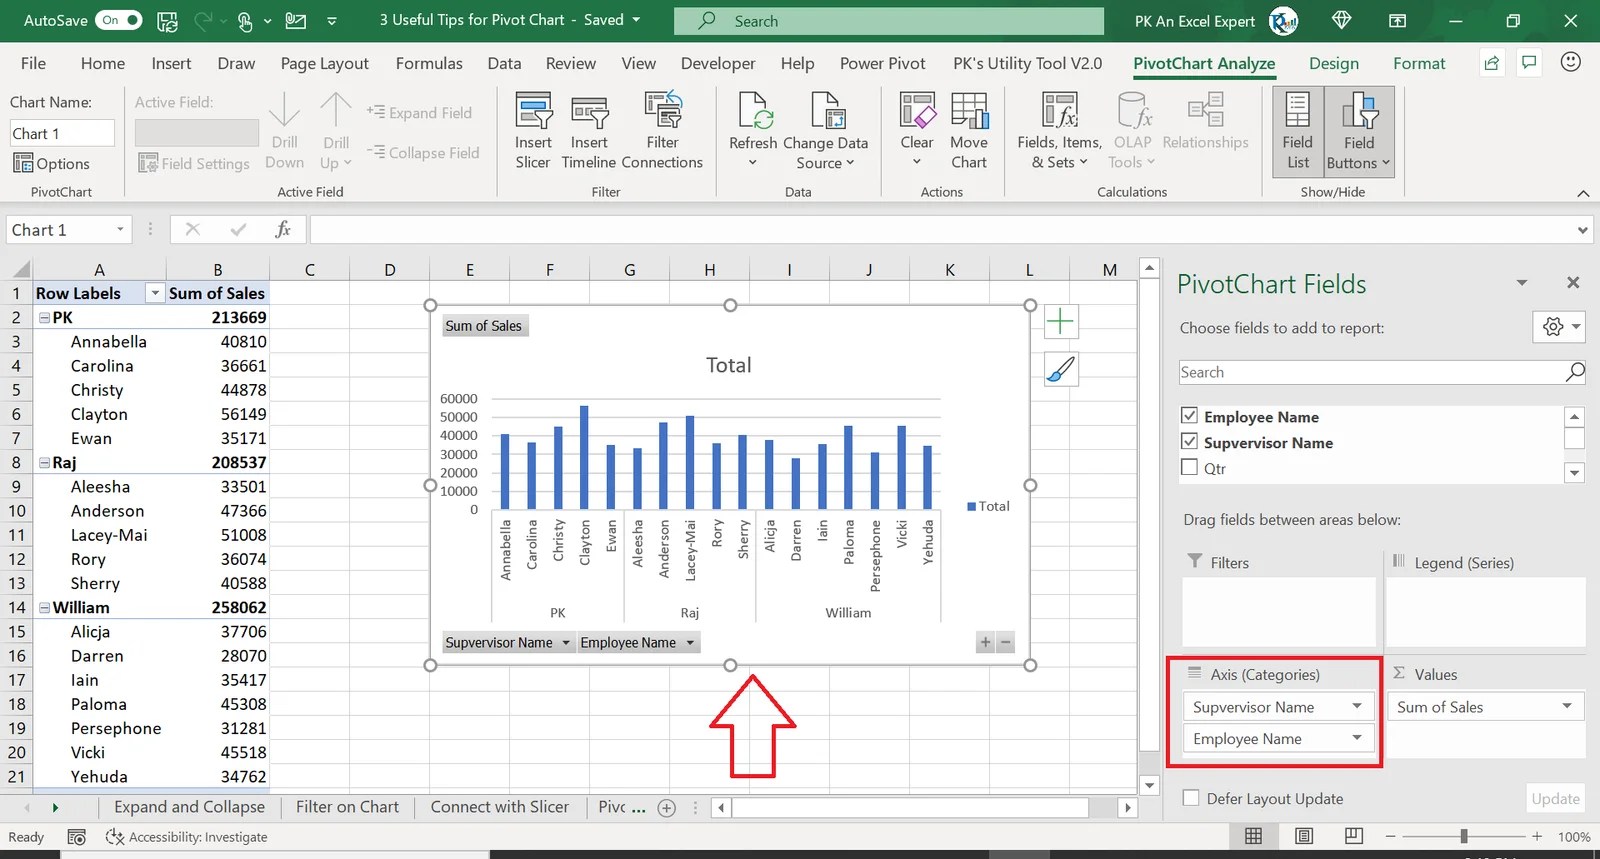The image size is (1600, 859).
Task: Switch to Normal view in status bar
Action: [1253, 836]
